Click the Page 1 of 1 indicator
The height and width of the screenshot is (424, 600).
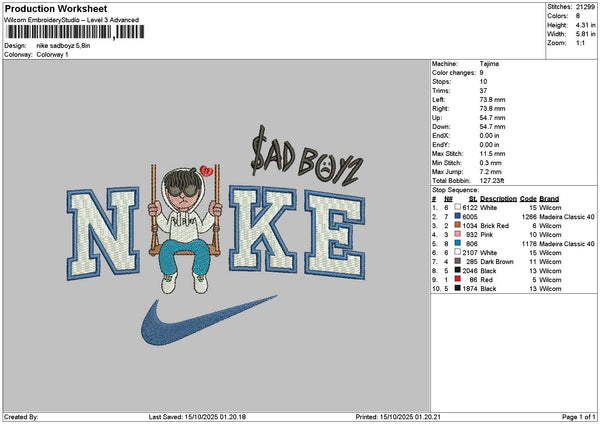pos(579,417)
